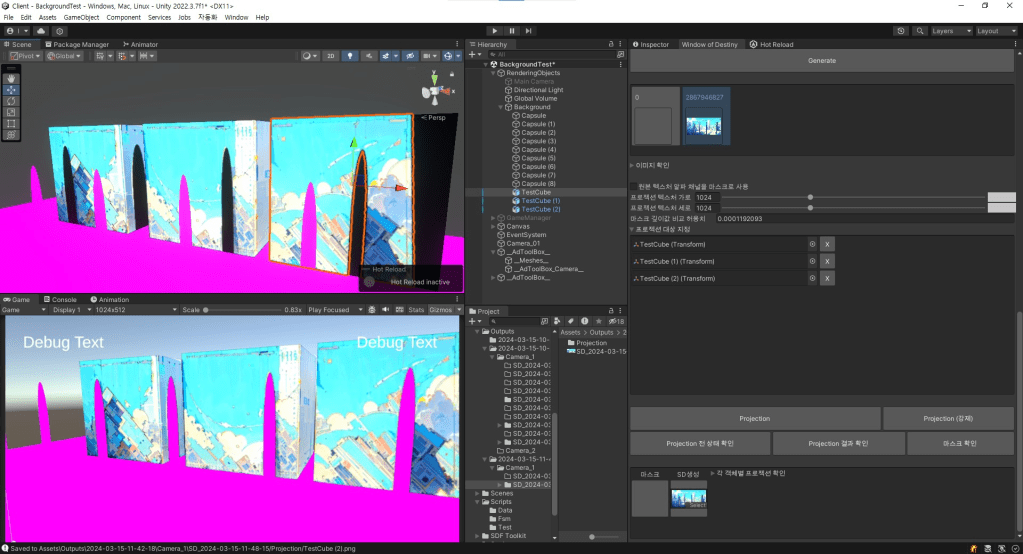Open the Pivot dropdown
Screen dimensions: 1023x554
point(25,56)
